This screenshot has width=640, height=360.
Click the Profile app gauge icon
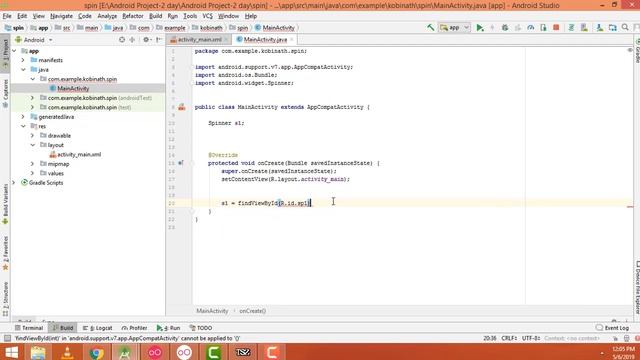coord(531,28)
